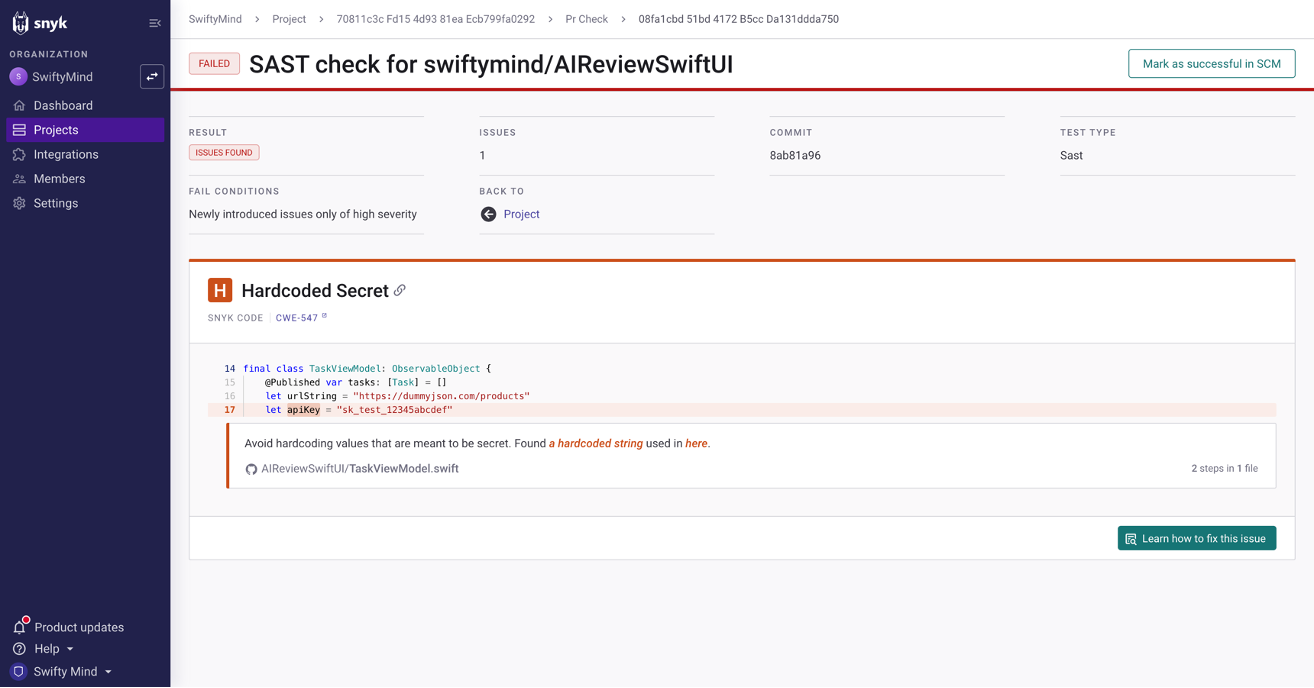Open Projects in sidebar
This screenshot has width=1314, height=688.
pos(85,130)
